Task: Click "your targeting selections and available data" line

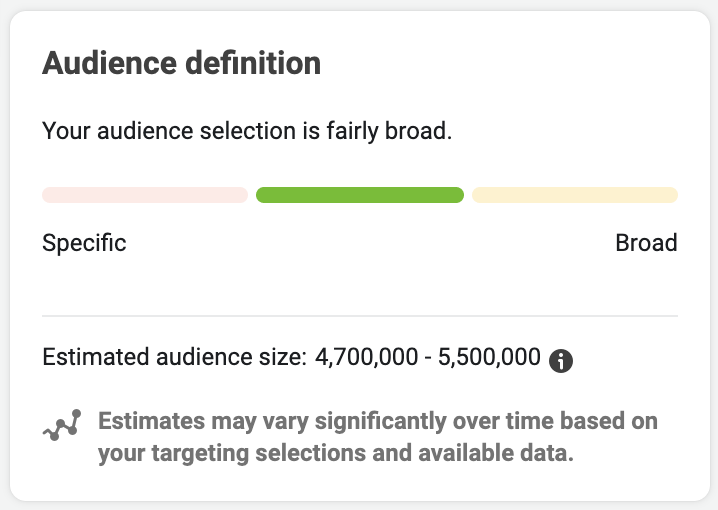Action: [x=336, y=453]
